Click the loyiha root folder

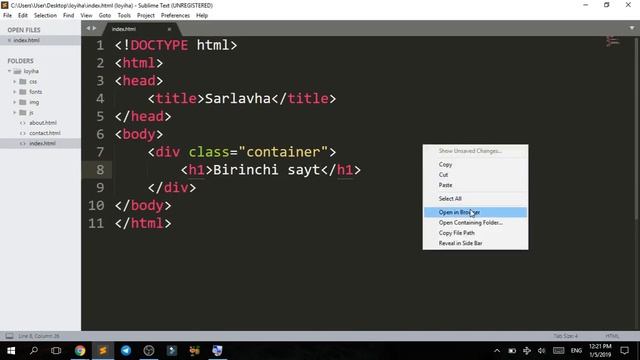[x=31, y=71]
